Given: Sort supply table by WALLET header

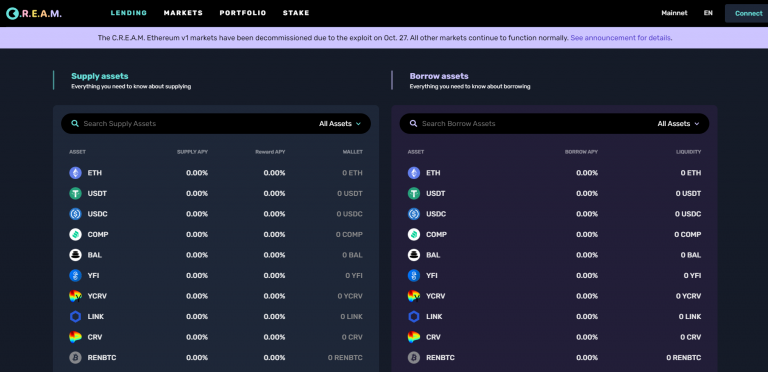Looking at the screenshot, I should [353, 152].
